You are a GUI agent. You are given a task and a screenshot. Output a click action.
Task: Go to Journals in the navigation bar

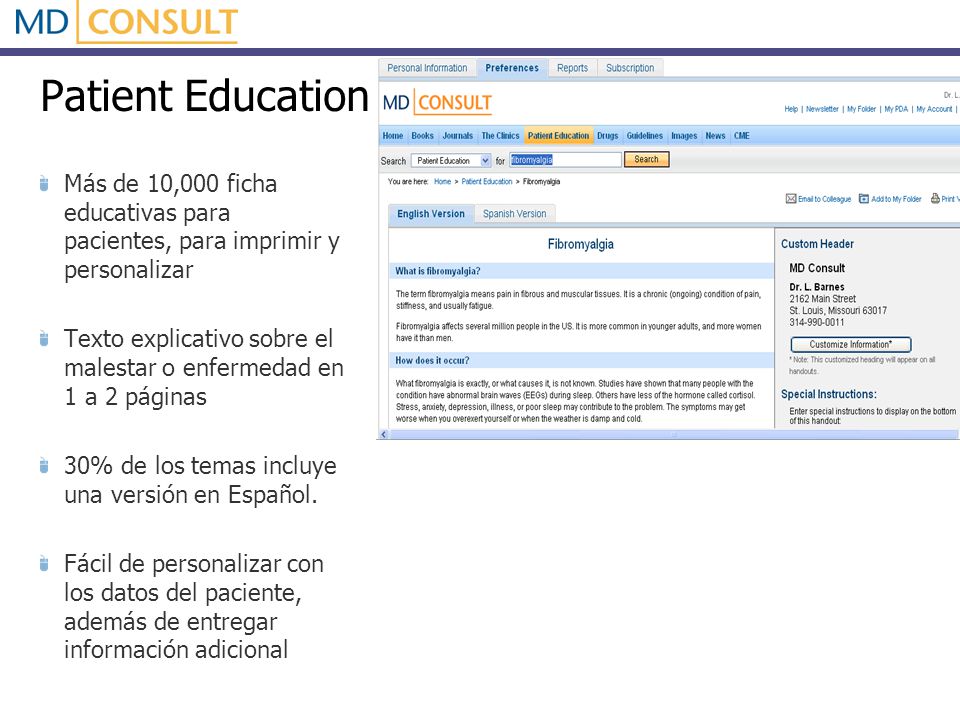click(457, 135)
